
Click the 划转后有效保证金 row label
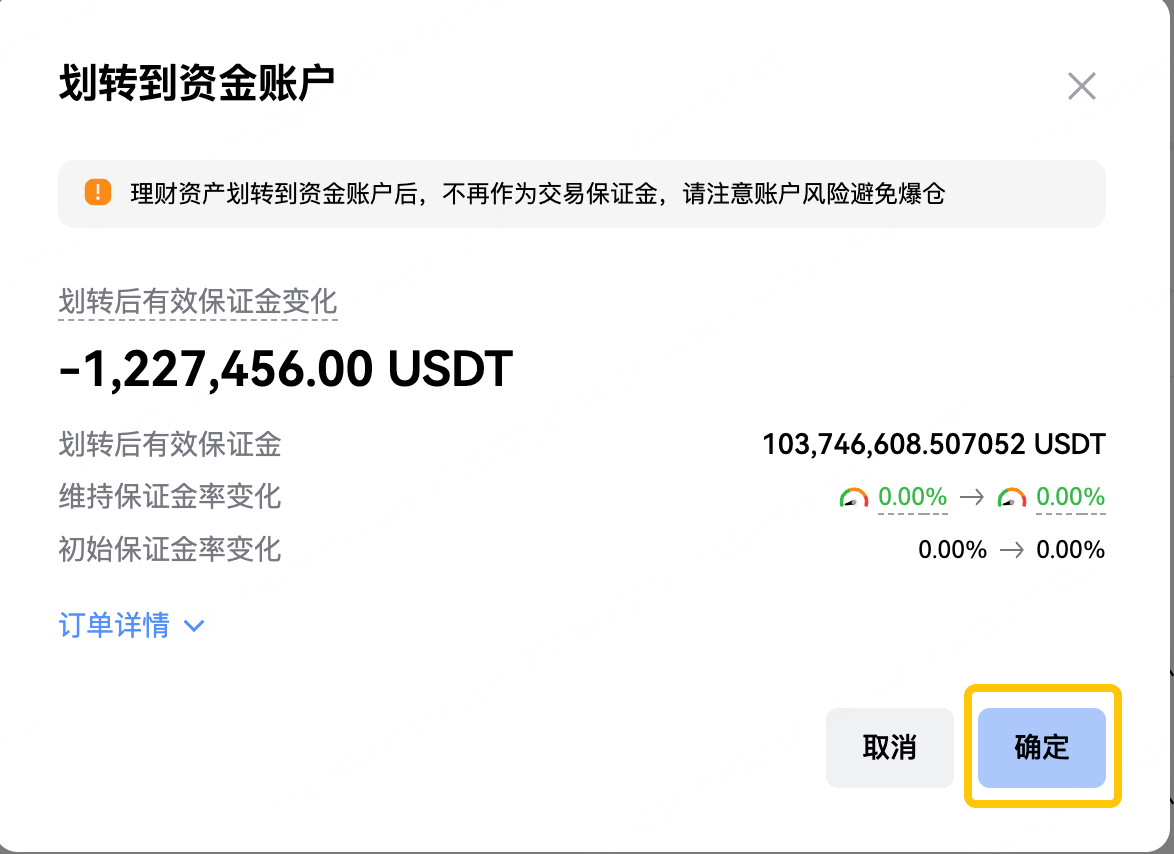click(170, 444)
